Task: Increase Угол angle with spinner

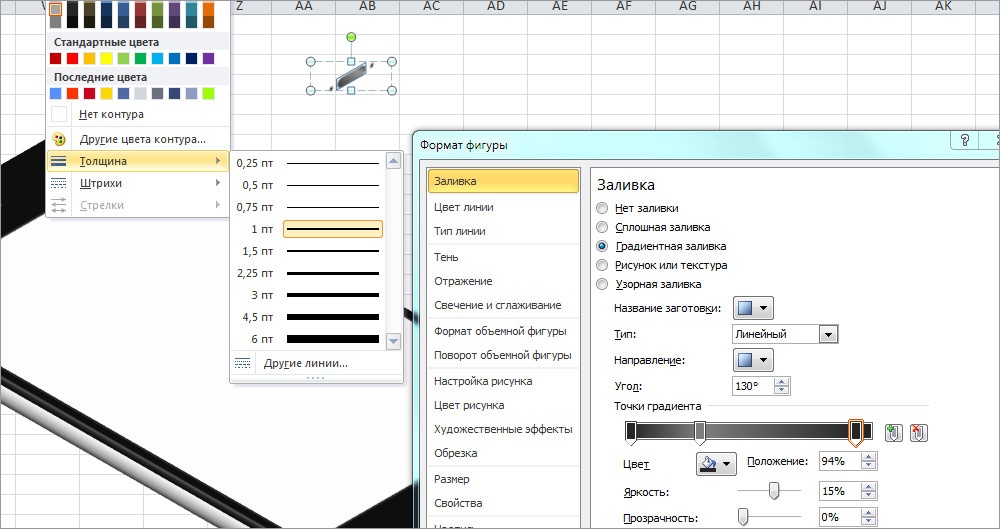Action: point(782,382)
